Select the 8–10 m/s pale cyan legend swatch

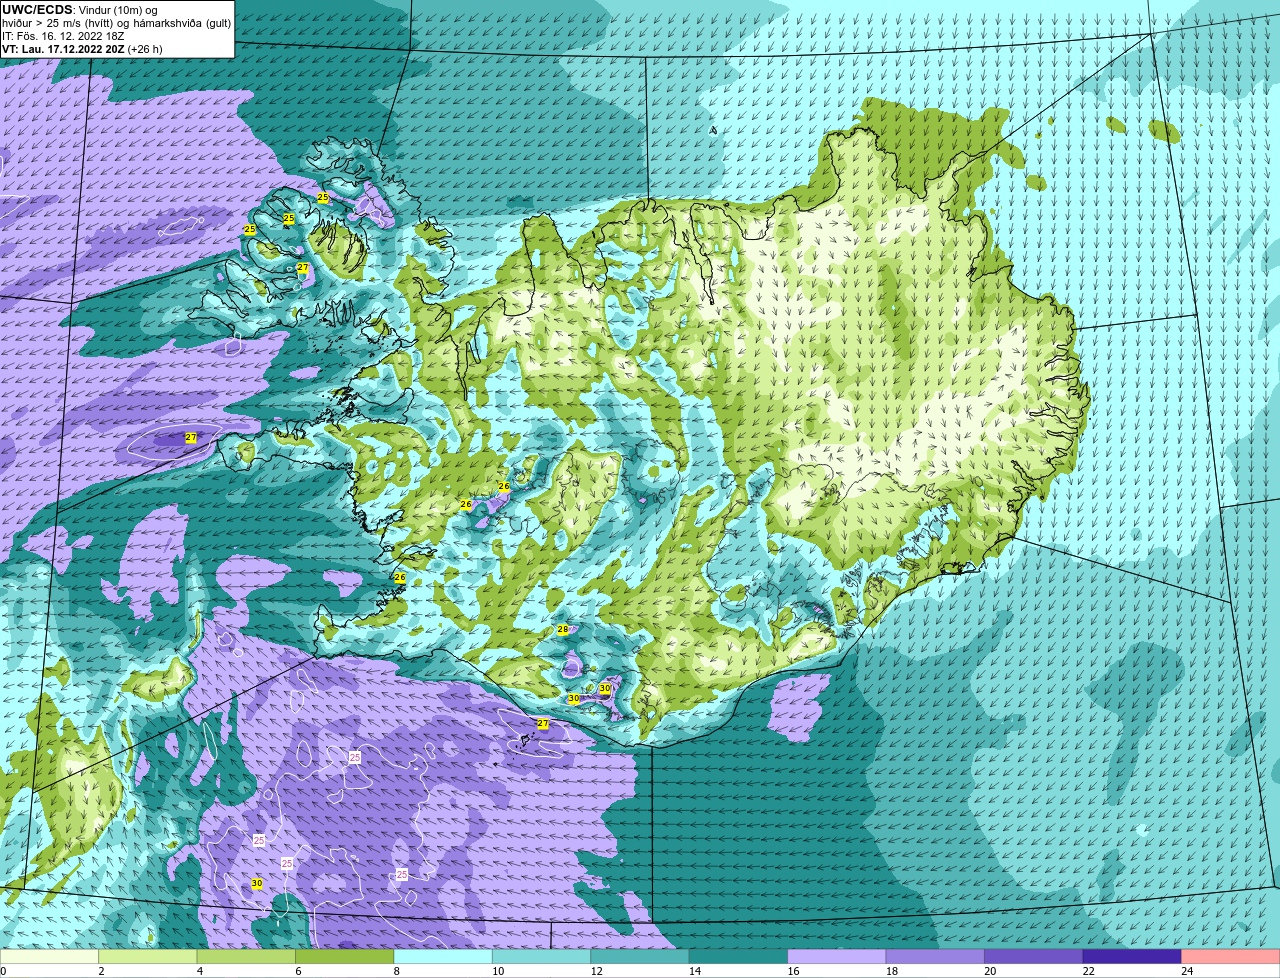[444, 956]
